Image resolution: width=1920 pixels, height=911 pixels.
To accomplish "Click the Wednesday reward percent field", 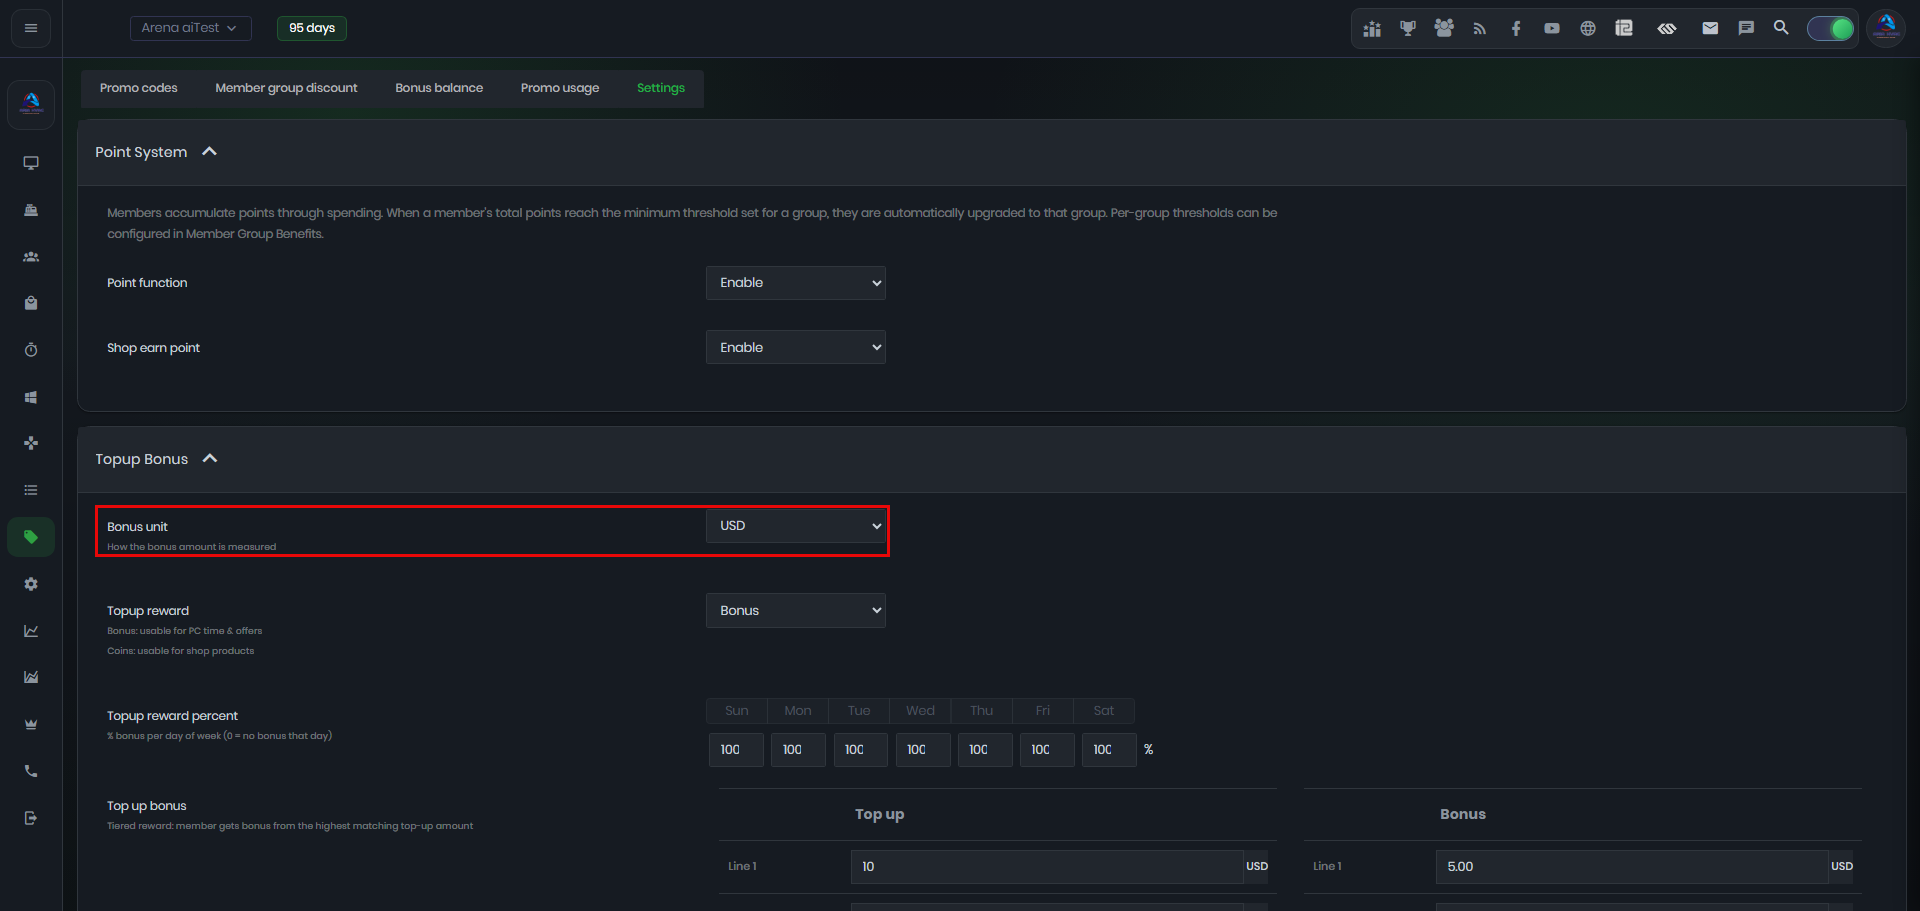I will click(922, 750).
